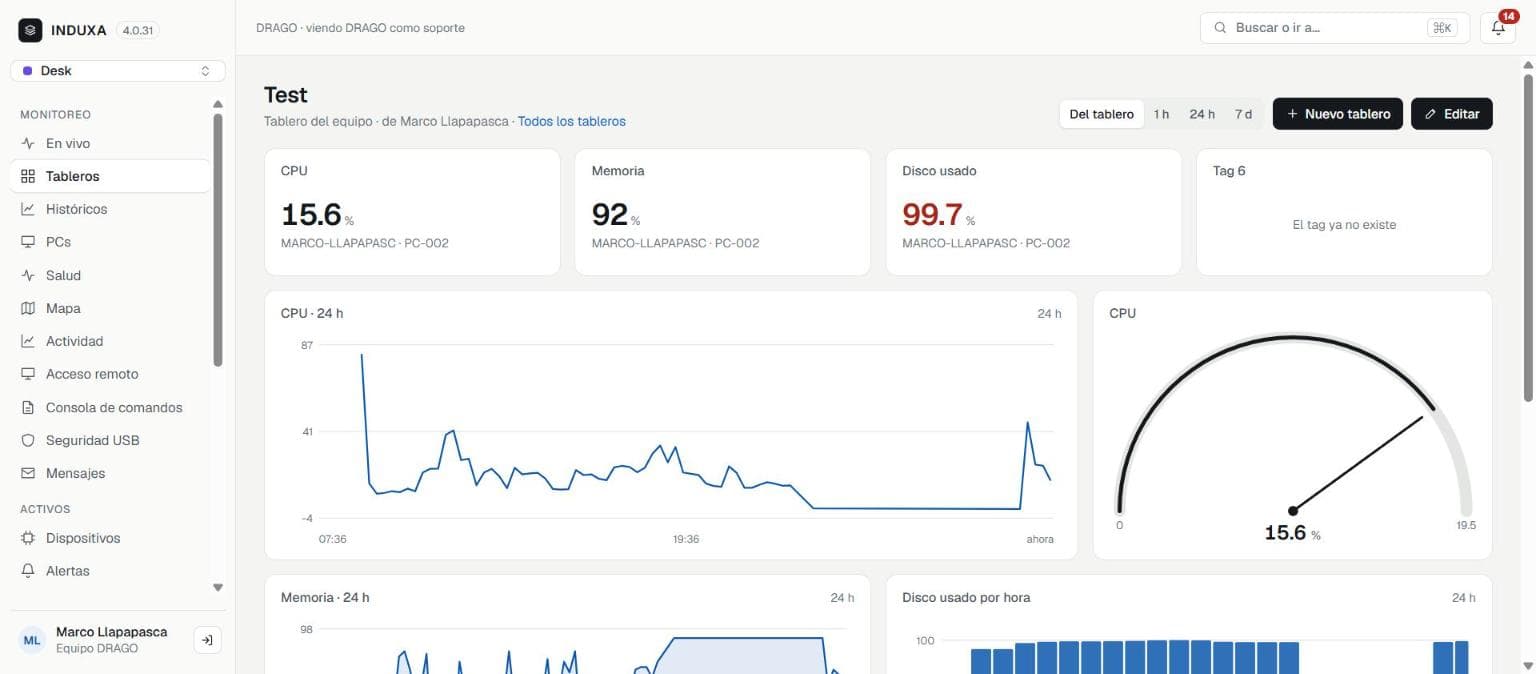Viewport: 1536px width, 674px height.
Task: Go to Mensajes in the sidebar
Action: pyautogui.click(x=110, y=473)
